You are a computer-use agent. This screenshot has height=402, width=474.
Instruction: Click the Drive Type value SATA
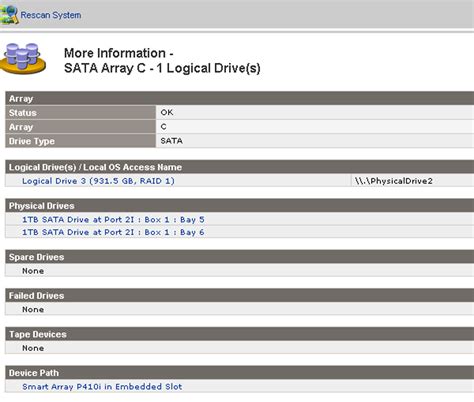171,141
